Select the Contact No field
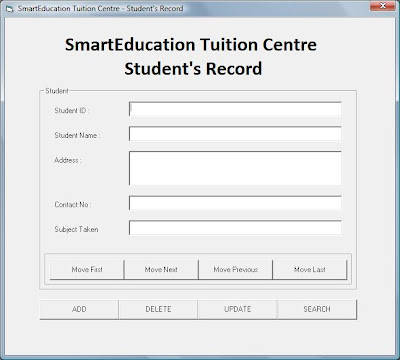 [x=235, y=203]
